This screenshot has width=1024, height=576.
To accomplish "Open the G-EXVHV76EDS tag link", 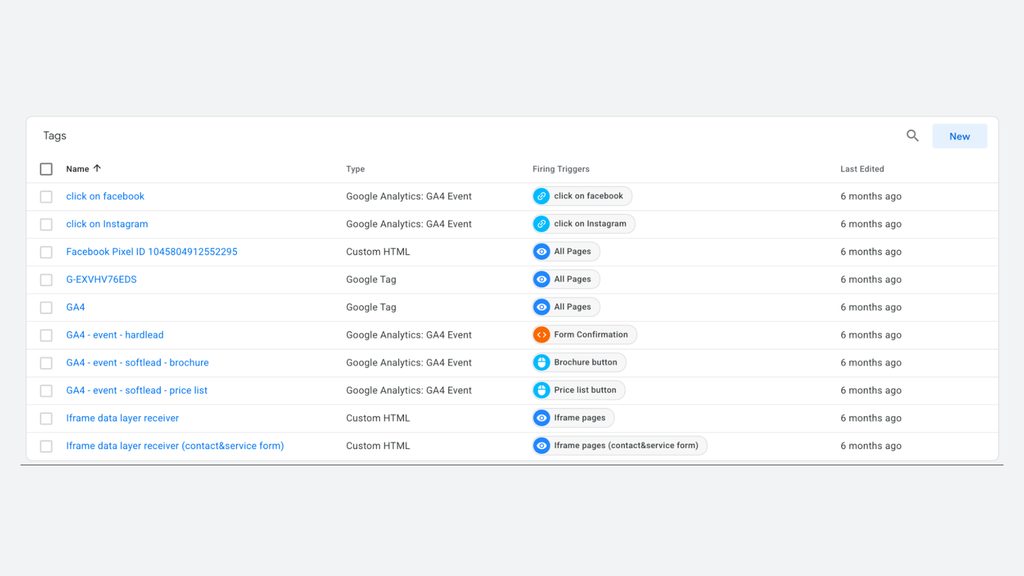I will [101, 280].
